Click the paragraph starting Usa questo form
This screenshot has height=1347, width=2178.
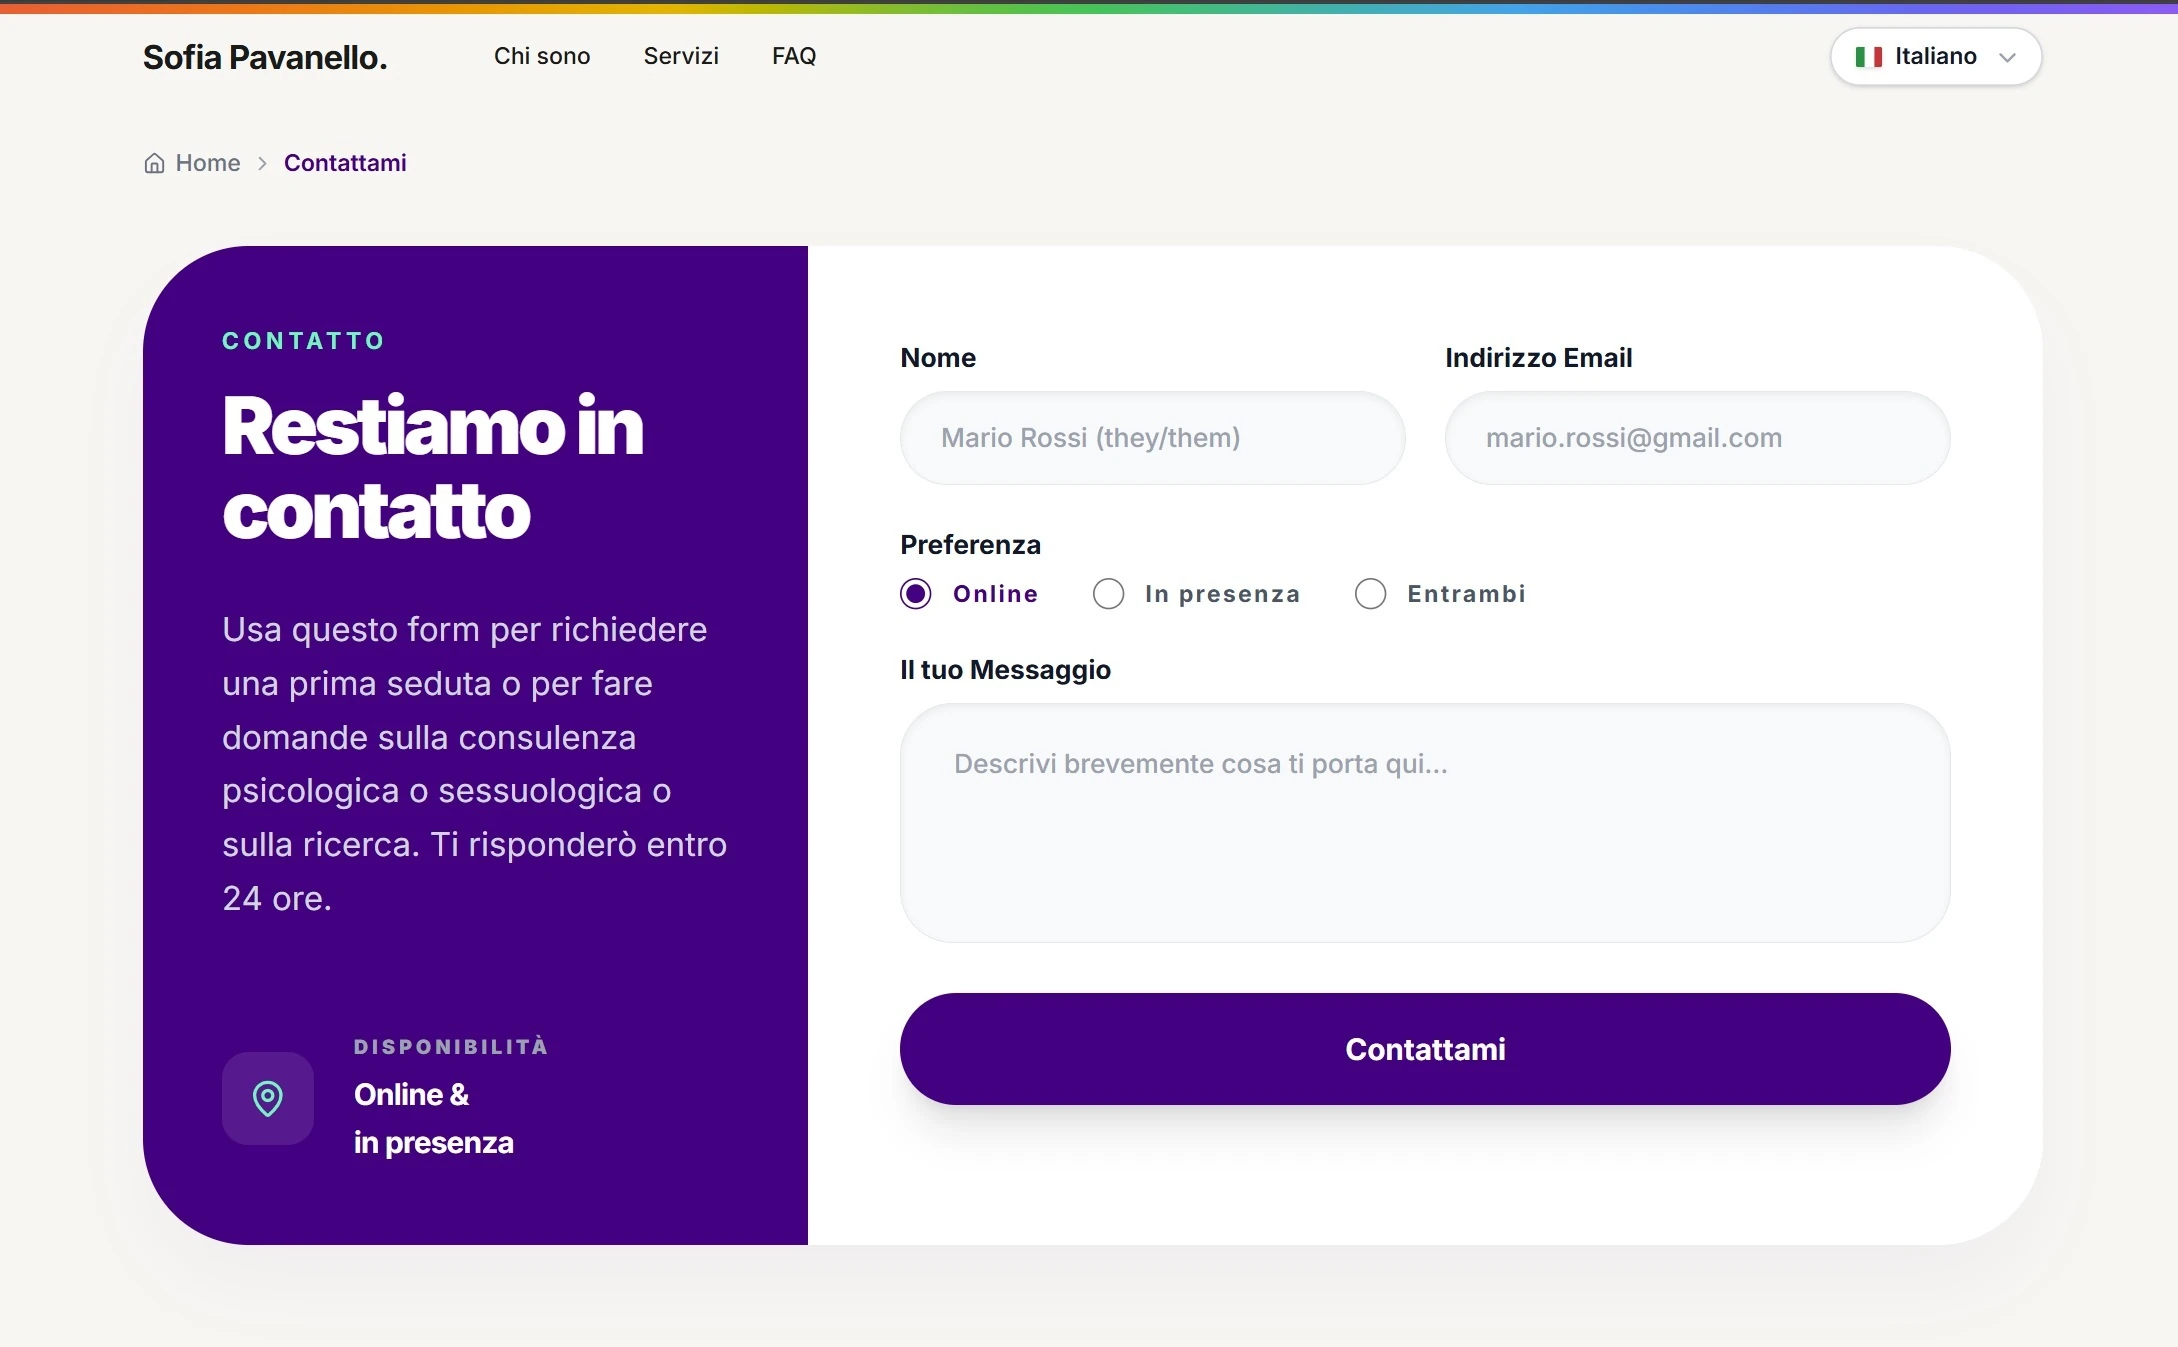click(x=475, y=764)
